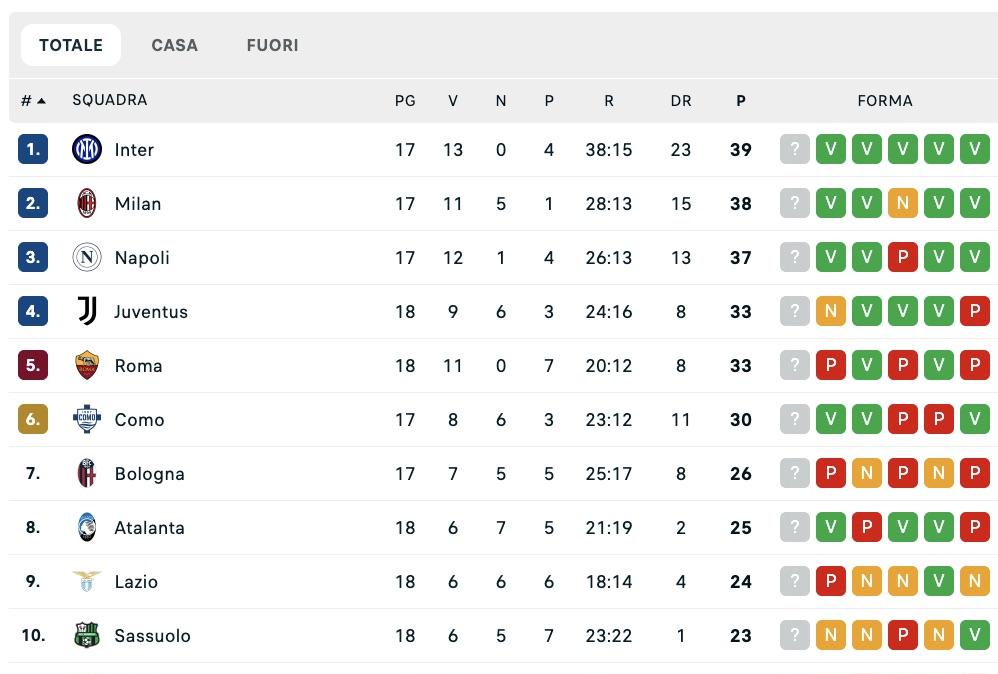Open the Inter team page link

[134, 150]
